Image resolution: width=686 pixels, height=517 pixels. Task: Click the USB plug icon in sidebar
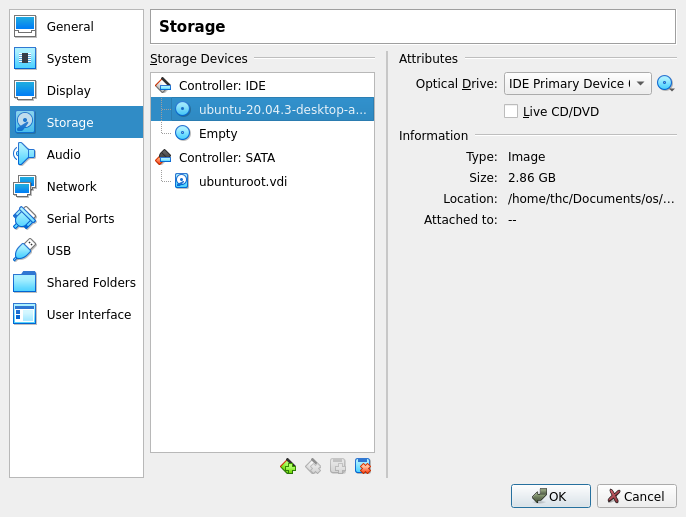click(25, 250)
